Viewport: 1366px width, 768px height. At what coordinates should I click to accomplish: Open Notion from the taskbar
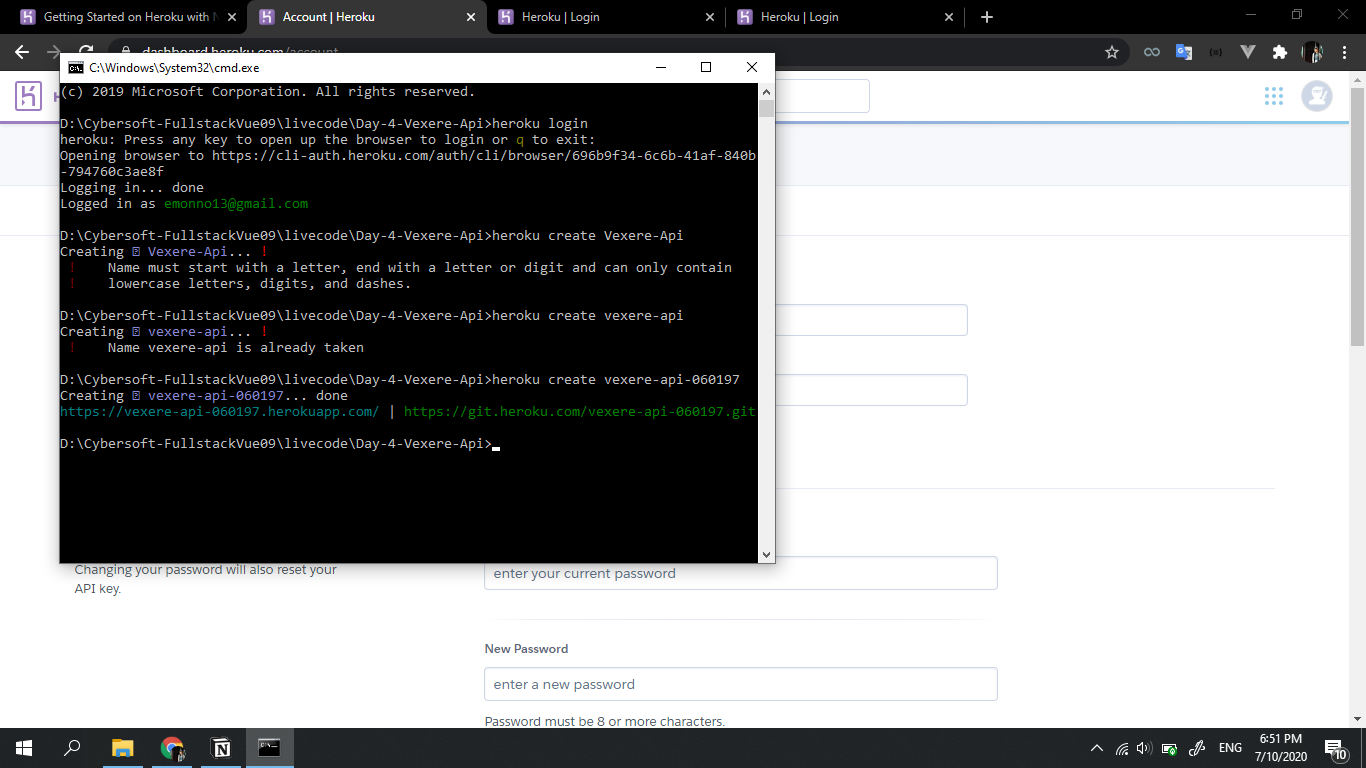(x=220, y=747)
